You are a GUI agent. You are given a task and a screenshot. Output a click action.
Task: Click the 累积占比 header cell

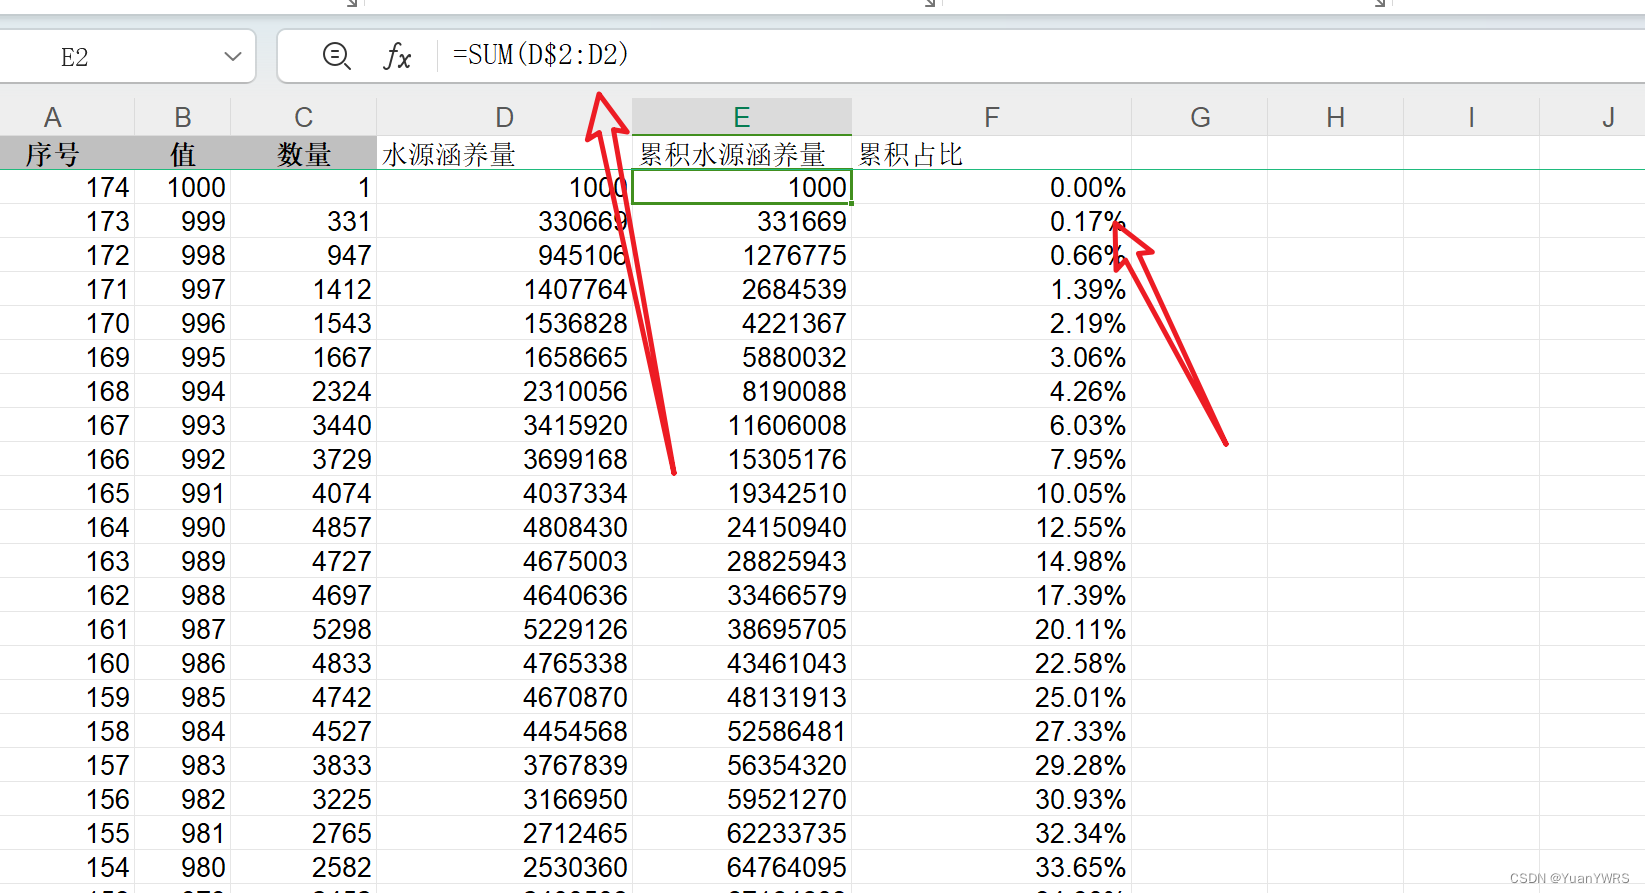tap(992, 153)
